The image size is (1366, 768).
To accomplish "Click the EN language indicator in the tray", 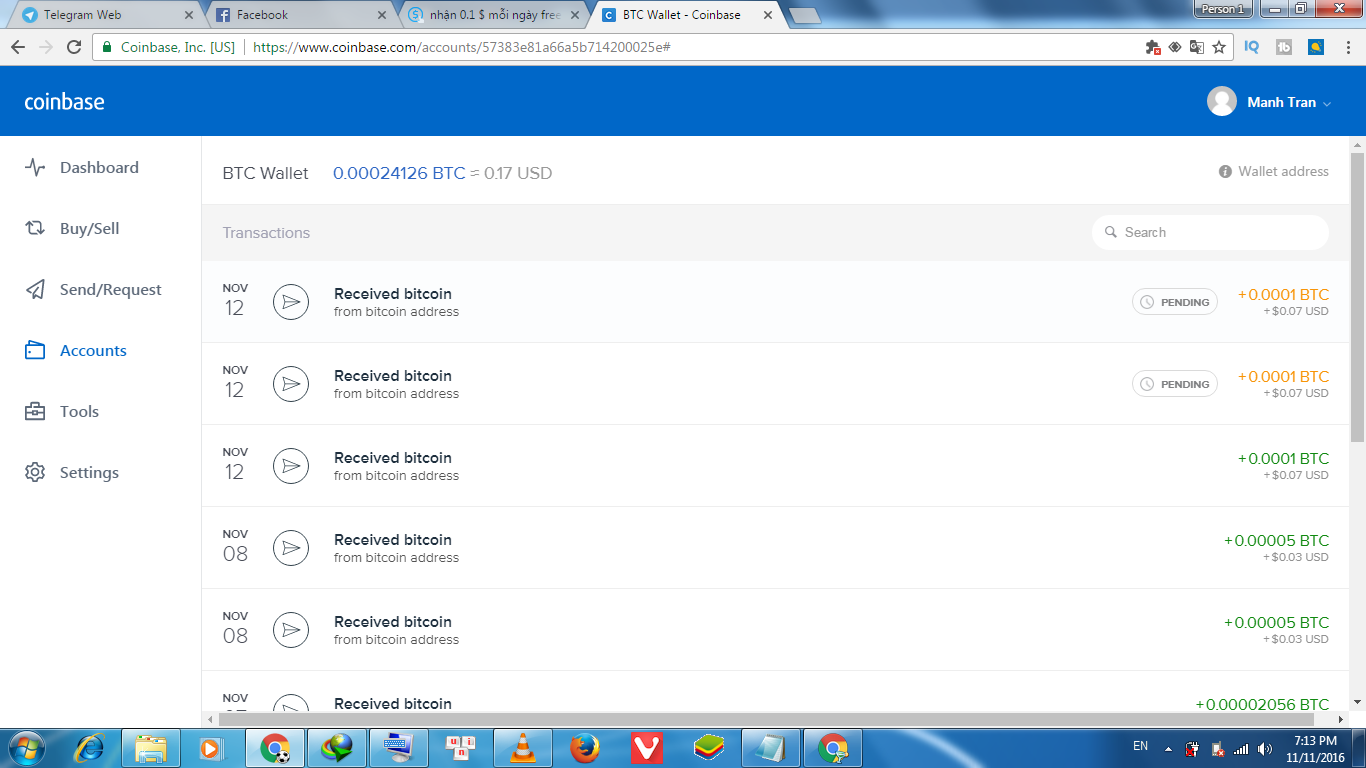I will (1140, 746).
